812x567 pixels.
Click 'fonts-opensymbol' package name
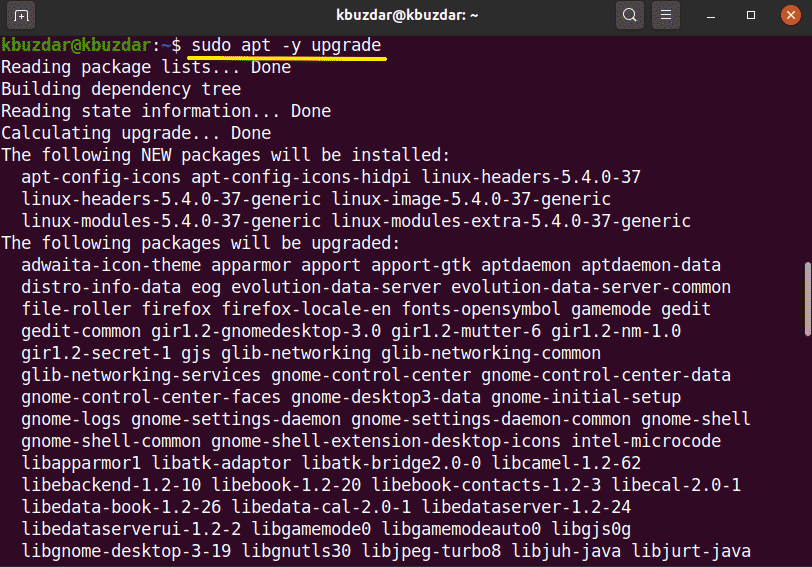(x=481, y=310)
